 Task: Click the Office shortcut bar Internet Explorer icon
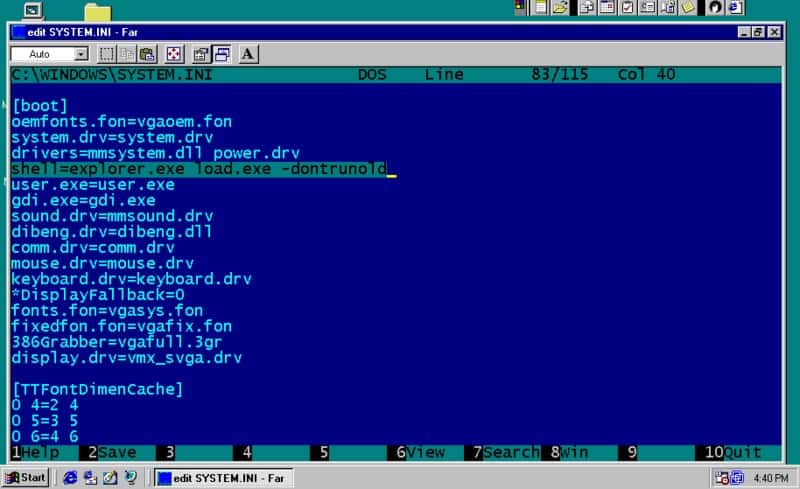pos(735,7)
